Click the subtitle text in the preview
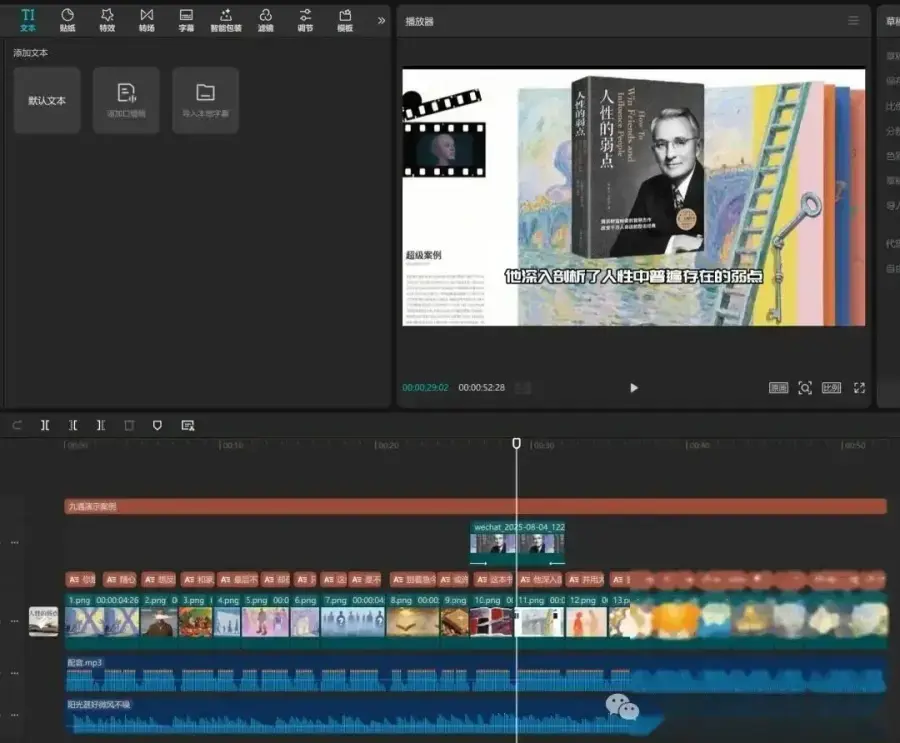The image size is (900, 743). (634, 276)
